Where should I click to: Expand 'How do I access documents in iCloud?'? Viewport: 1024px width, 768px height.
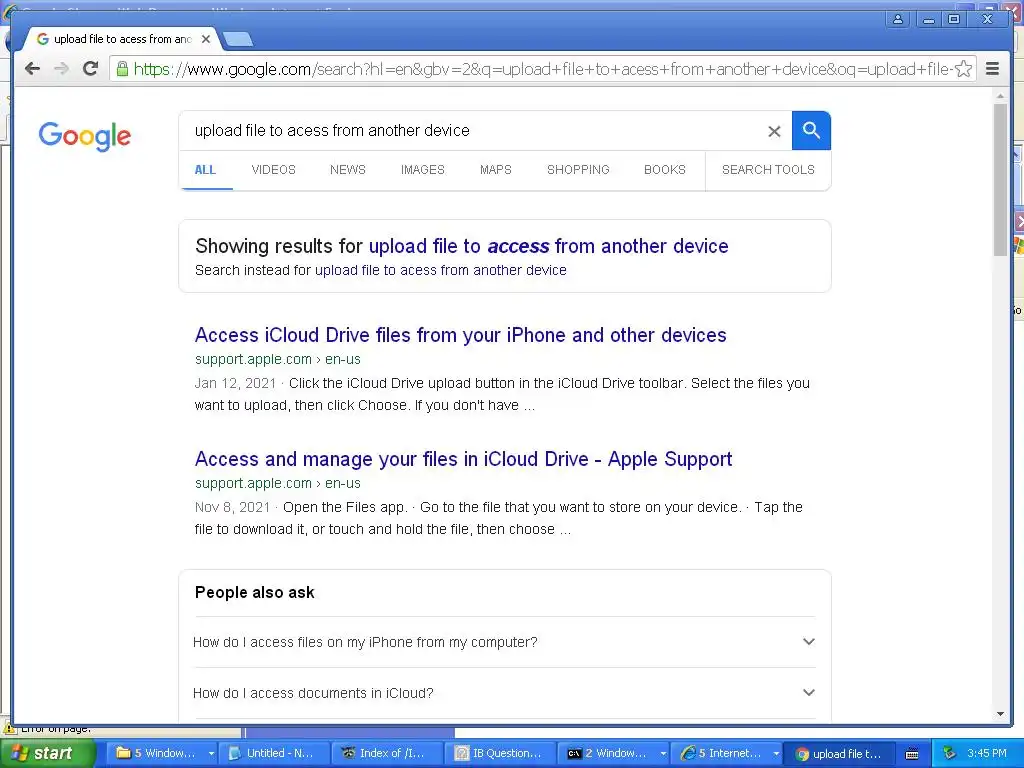[x=504, y=693]
